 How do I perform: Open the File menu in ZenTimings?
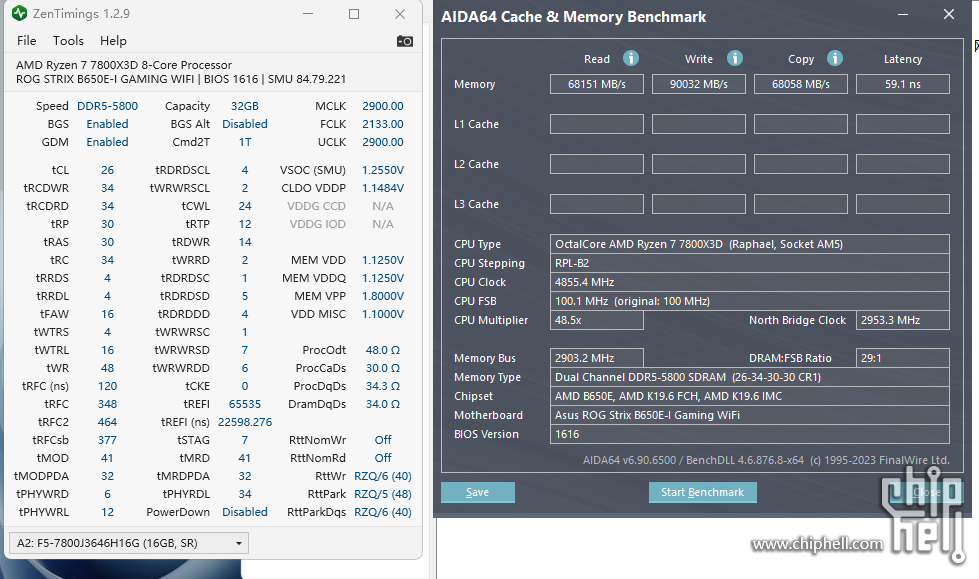tap(26, 41)
